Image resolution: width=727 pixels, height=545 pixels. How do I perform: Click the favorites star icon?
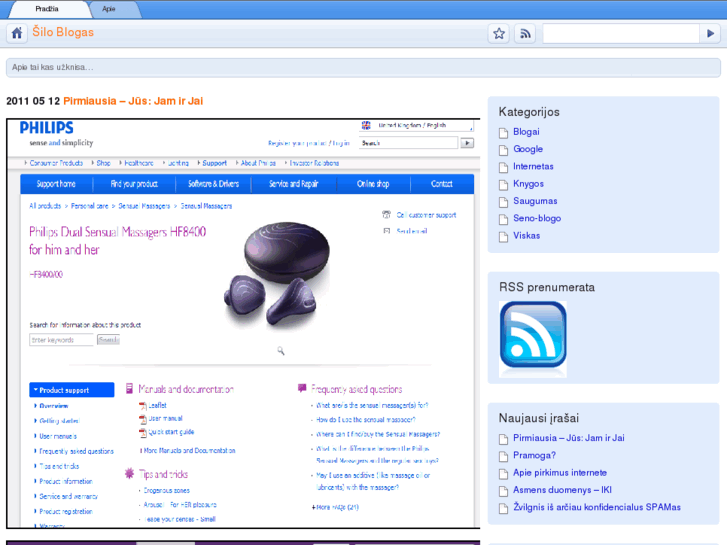(499, 33)
